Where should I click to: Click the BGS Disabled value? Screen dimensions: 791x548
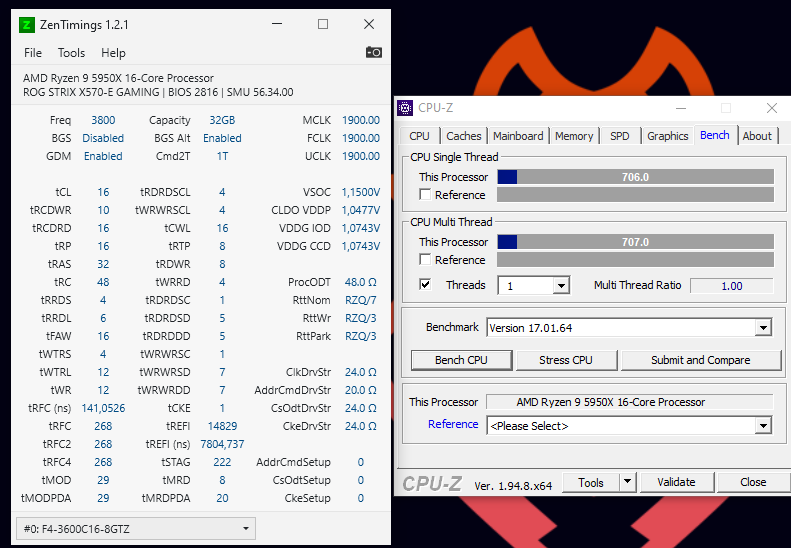103,138
